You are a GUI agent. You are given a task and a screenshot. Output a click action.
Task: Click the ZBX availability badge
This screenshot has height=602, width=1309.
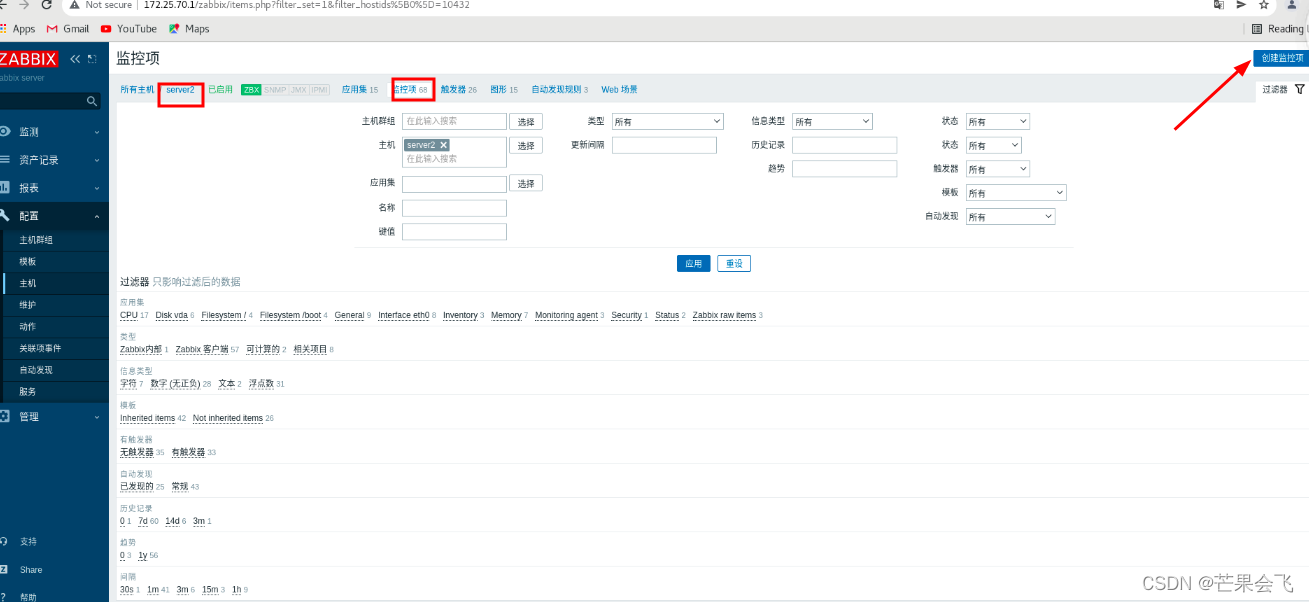tap(251, 90)
